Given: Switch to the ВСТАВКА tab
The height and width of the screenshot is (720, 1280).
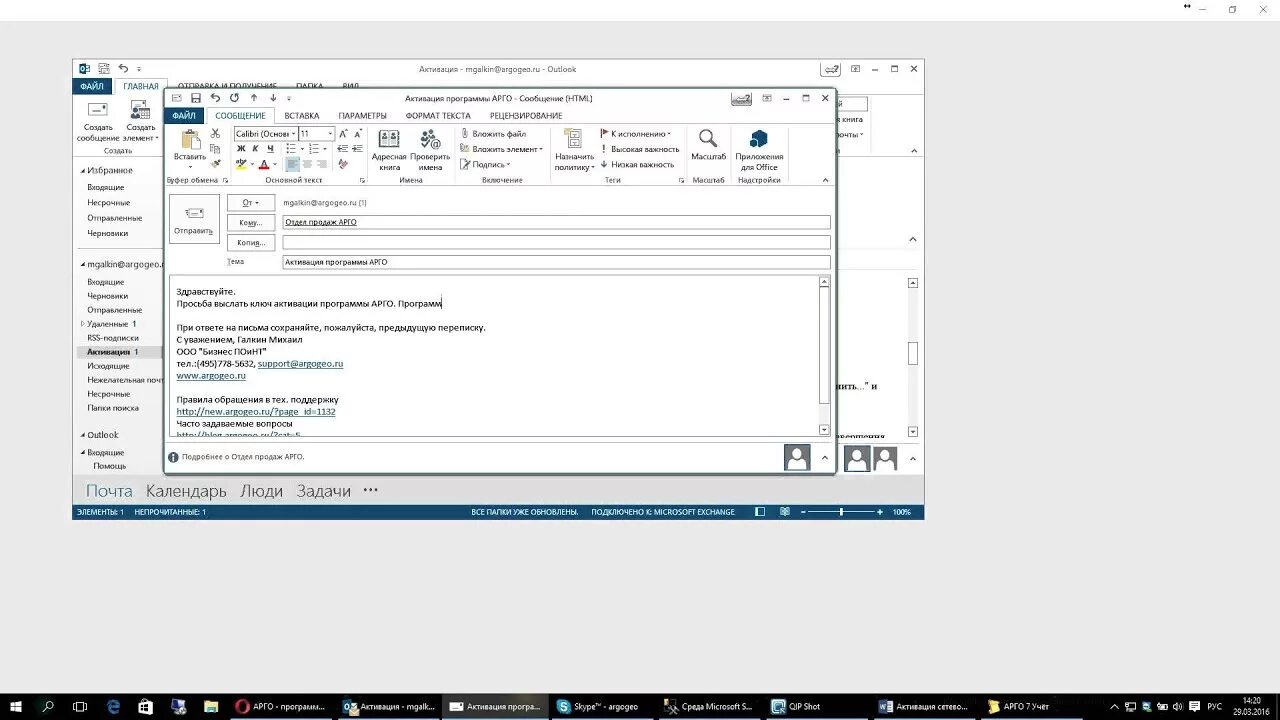Looking at the screenshot, I should [x=302, y=116].
